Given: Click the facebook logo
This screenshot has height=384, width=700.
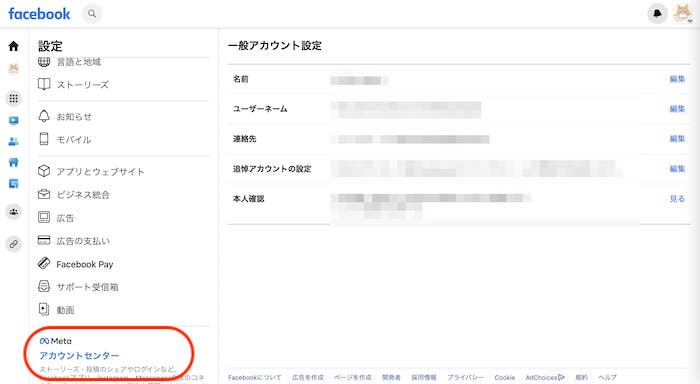Looking at the screenshot, I should [x=39, y=14].
